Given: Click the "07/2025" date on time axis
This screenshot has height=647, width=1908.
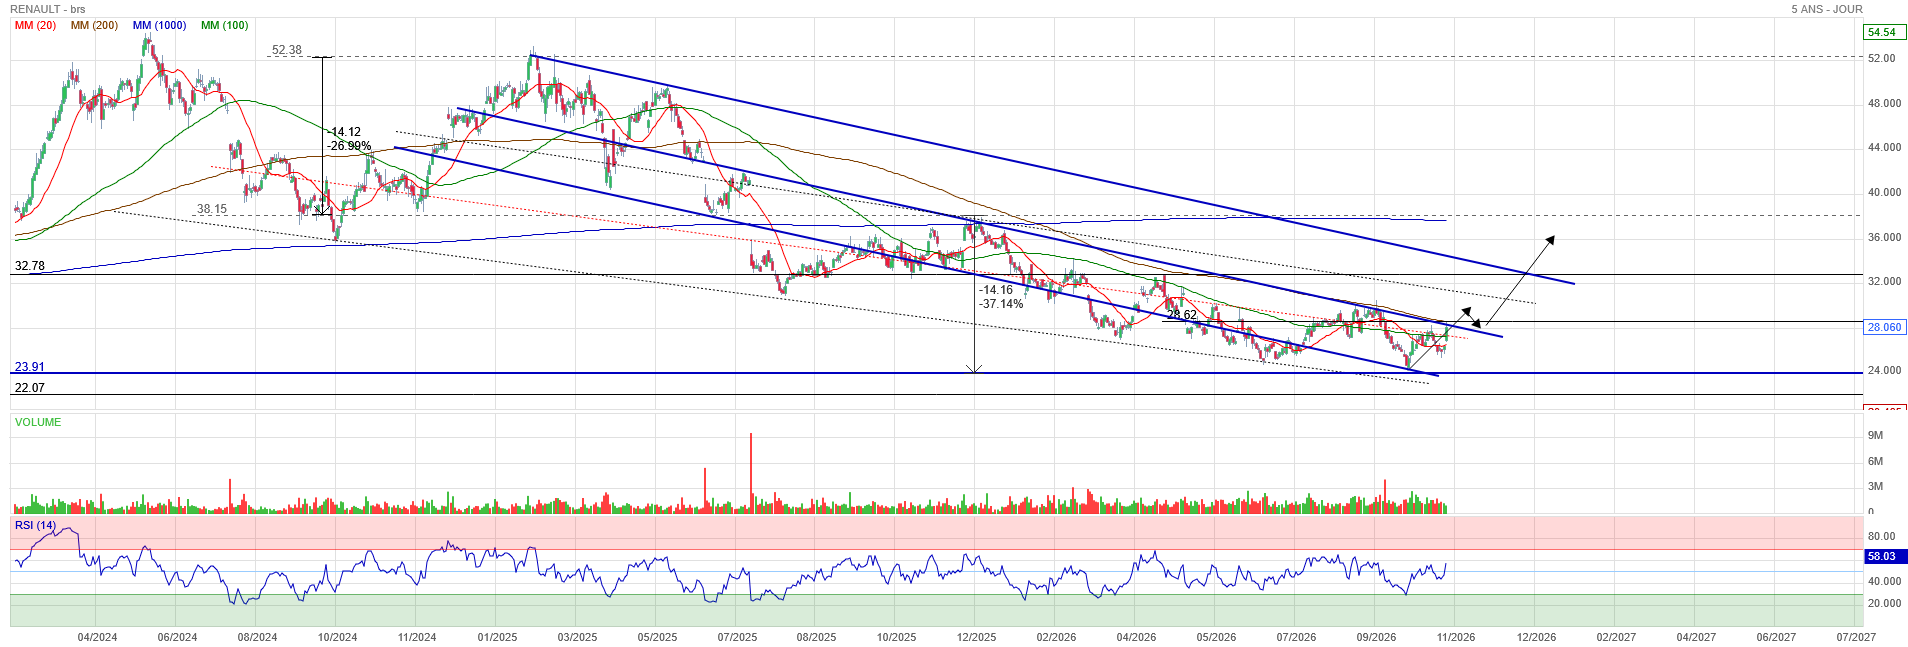Looking at the screenshot, I should (737, 637).
